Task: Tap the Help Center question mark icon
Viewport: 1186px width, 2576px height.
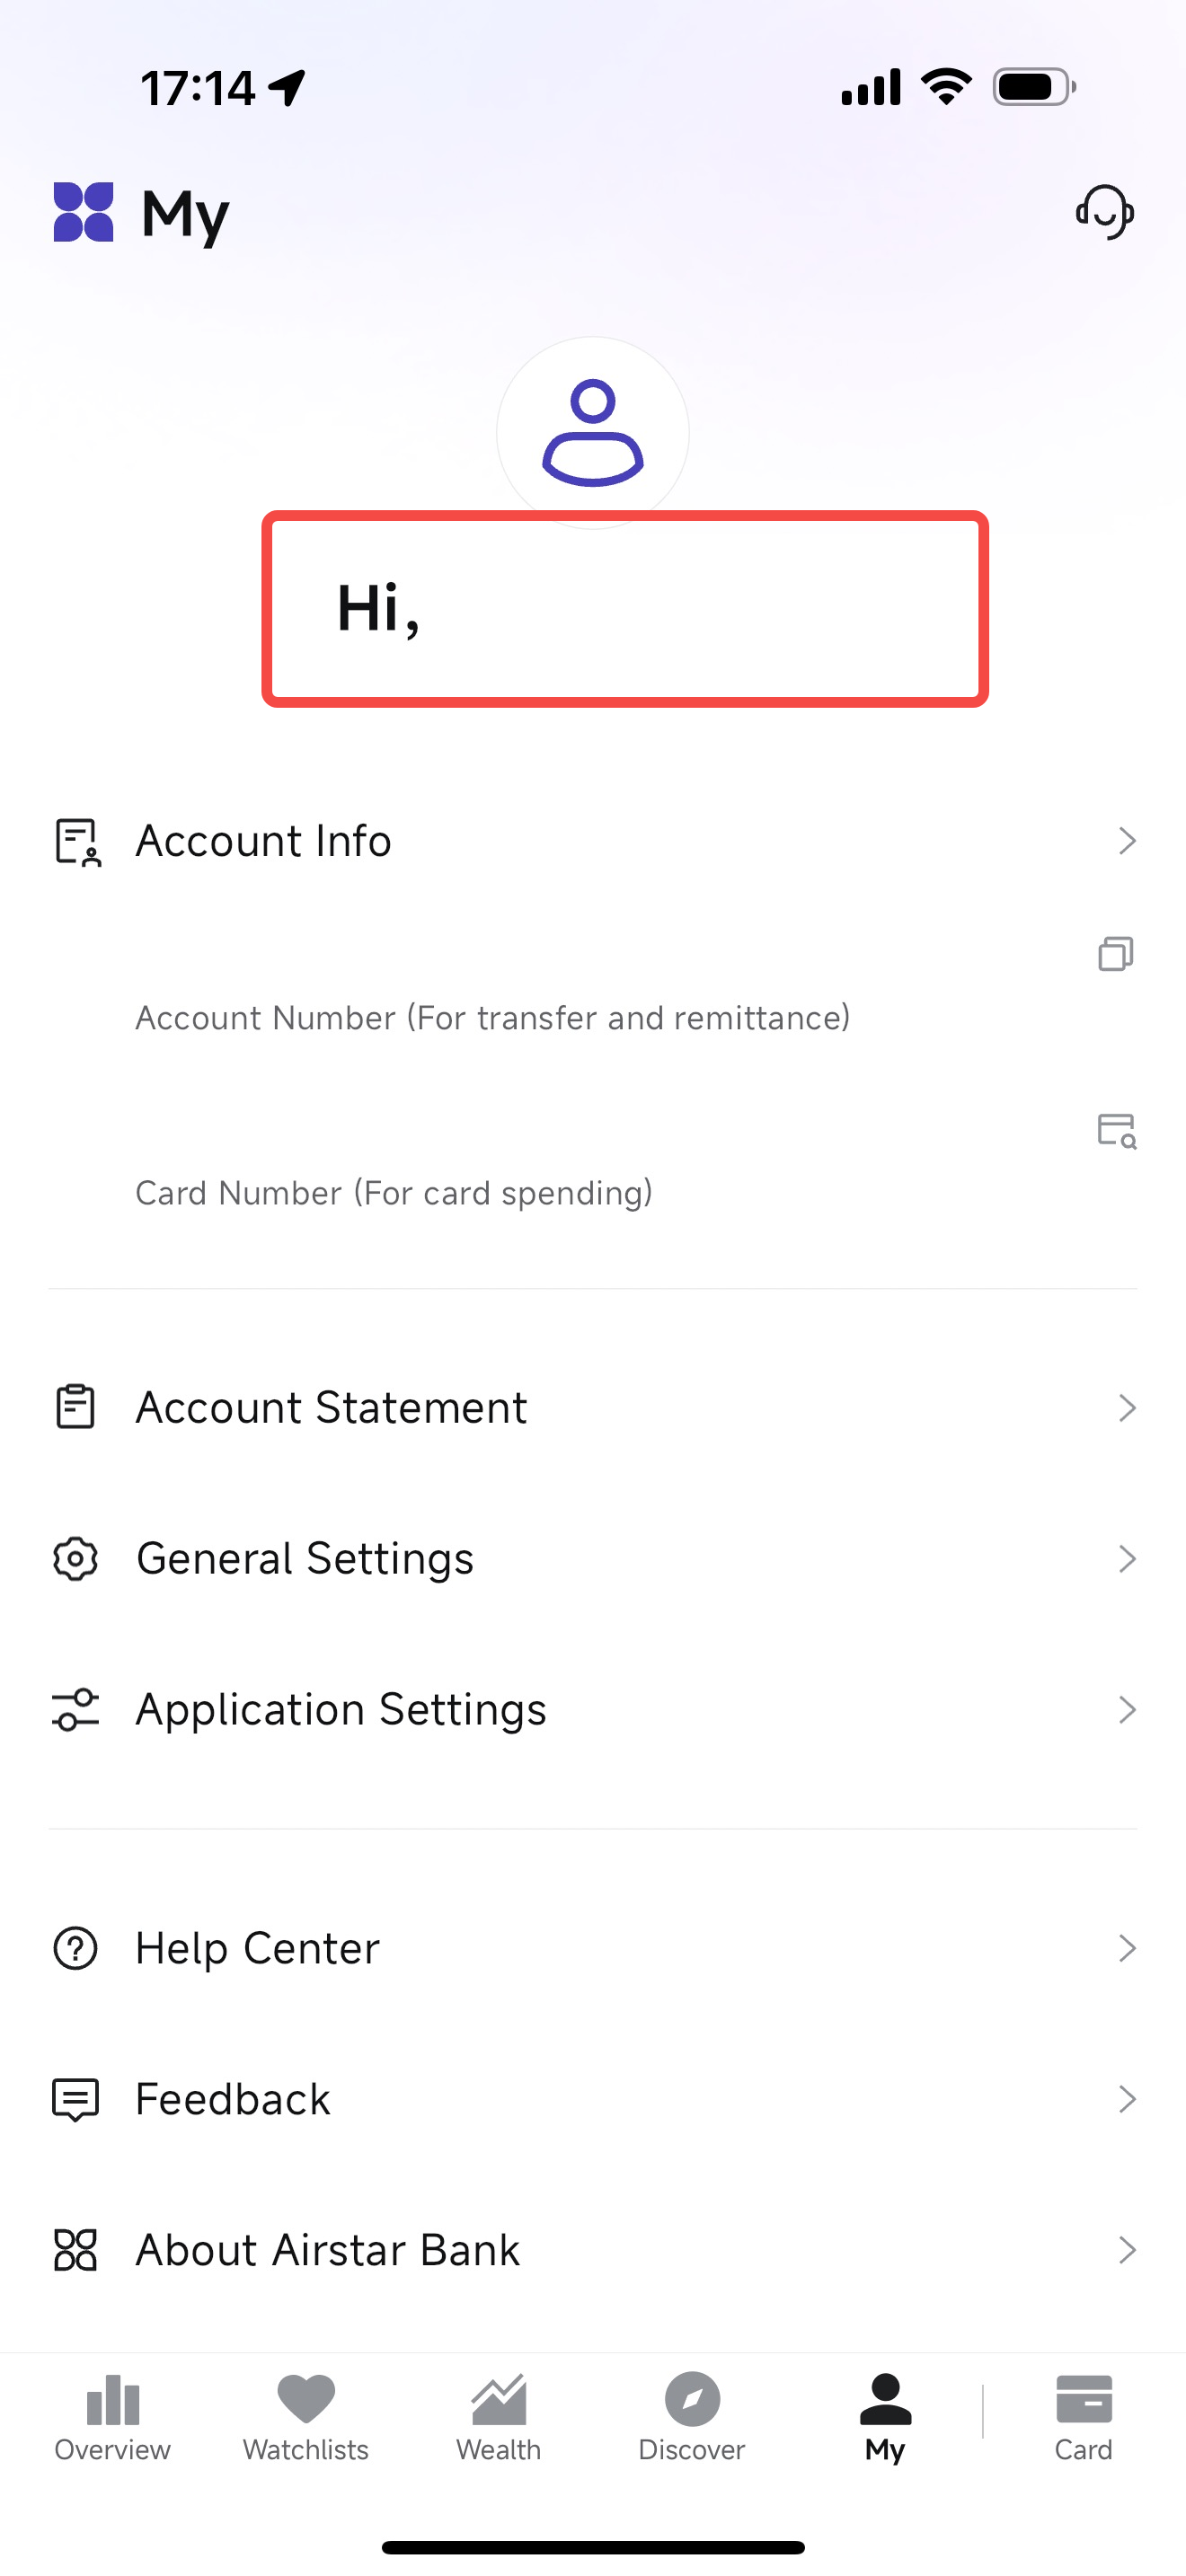Action: [x=75, y=1948]
